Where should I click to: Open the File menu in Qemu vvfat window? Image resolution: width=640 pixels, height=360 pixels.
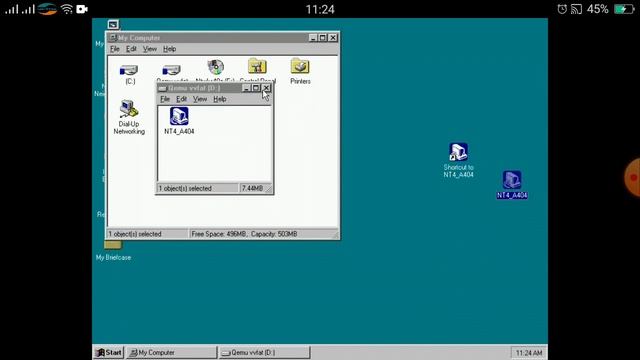click(165, 99)
